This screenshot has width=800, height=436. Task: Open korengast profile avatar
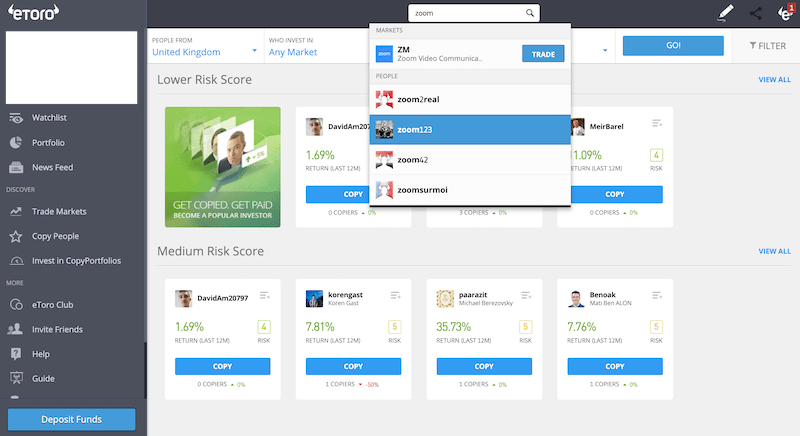pyautogui.click(x=314, y=298)
